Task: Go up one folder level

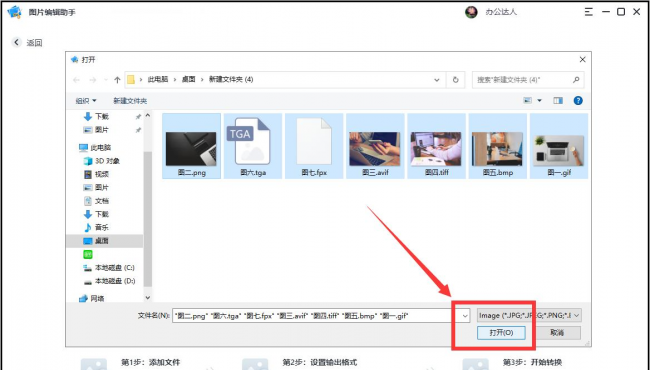Action: (117, 80)
